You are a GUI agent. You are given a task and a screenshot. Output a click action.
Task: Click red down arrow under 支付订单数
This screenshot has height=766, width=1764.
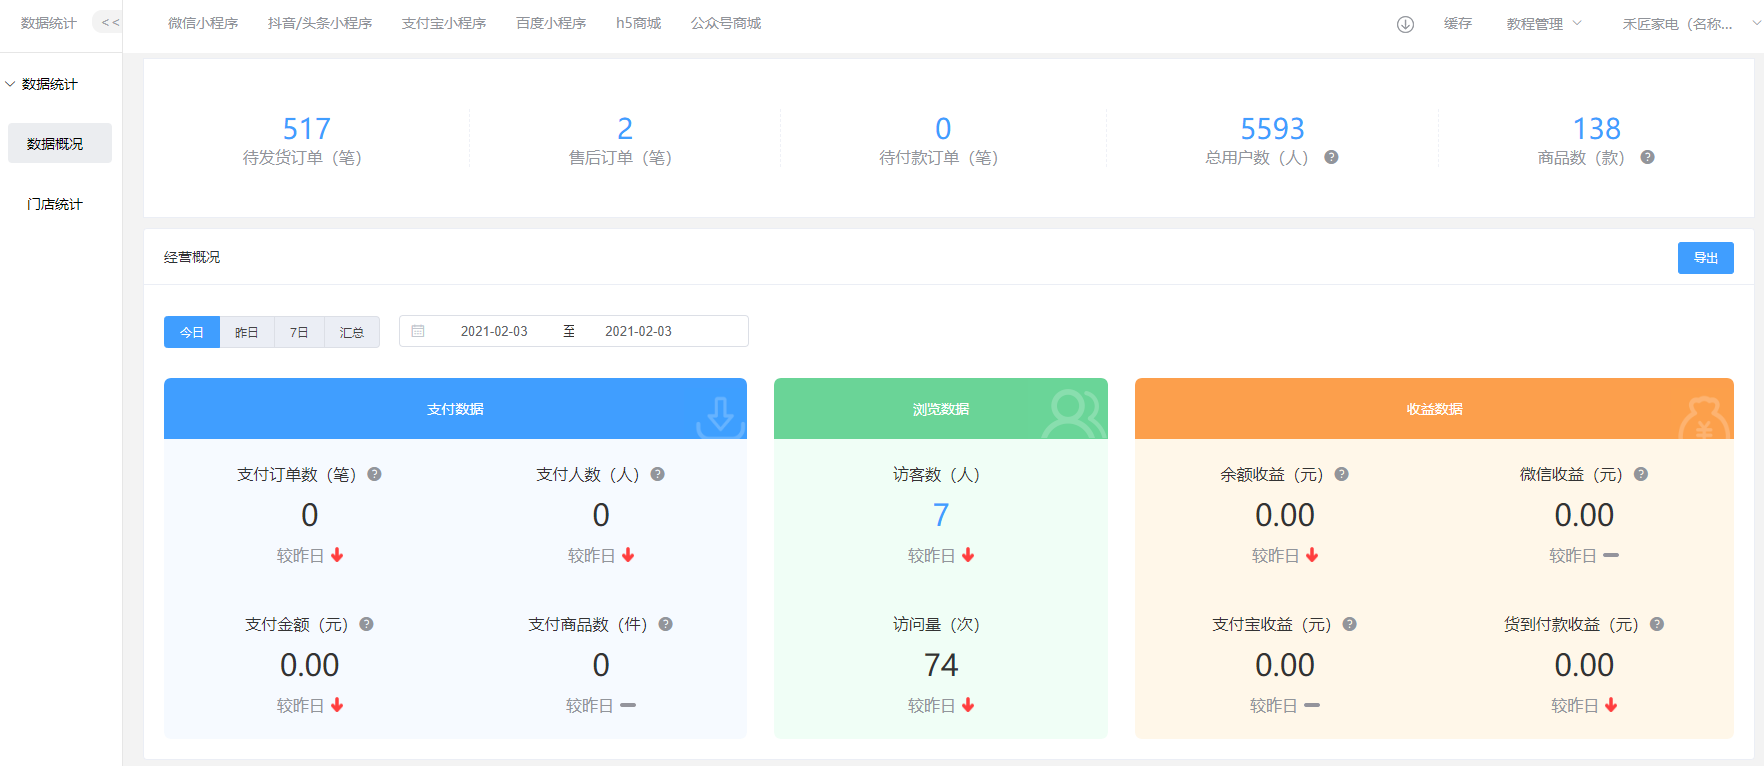(337, 555)
